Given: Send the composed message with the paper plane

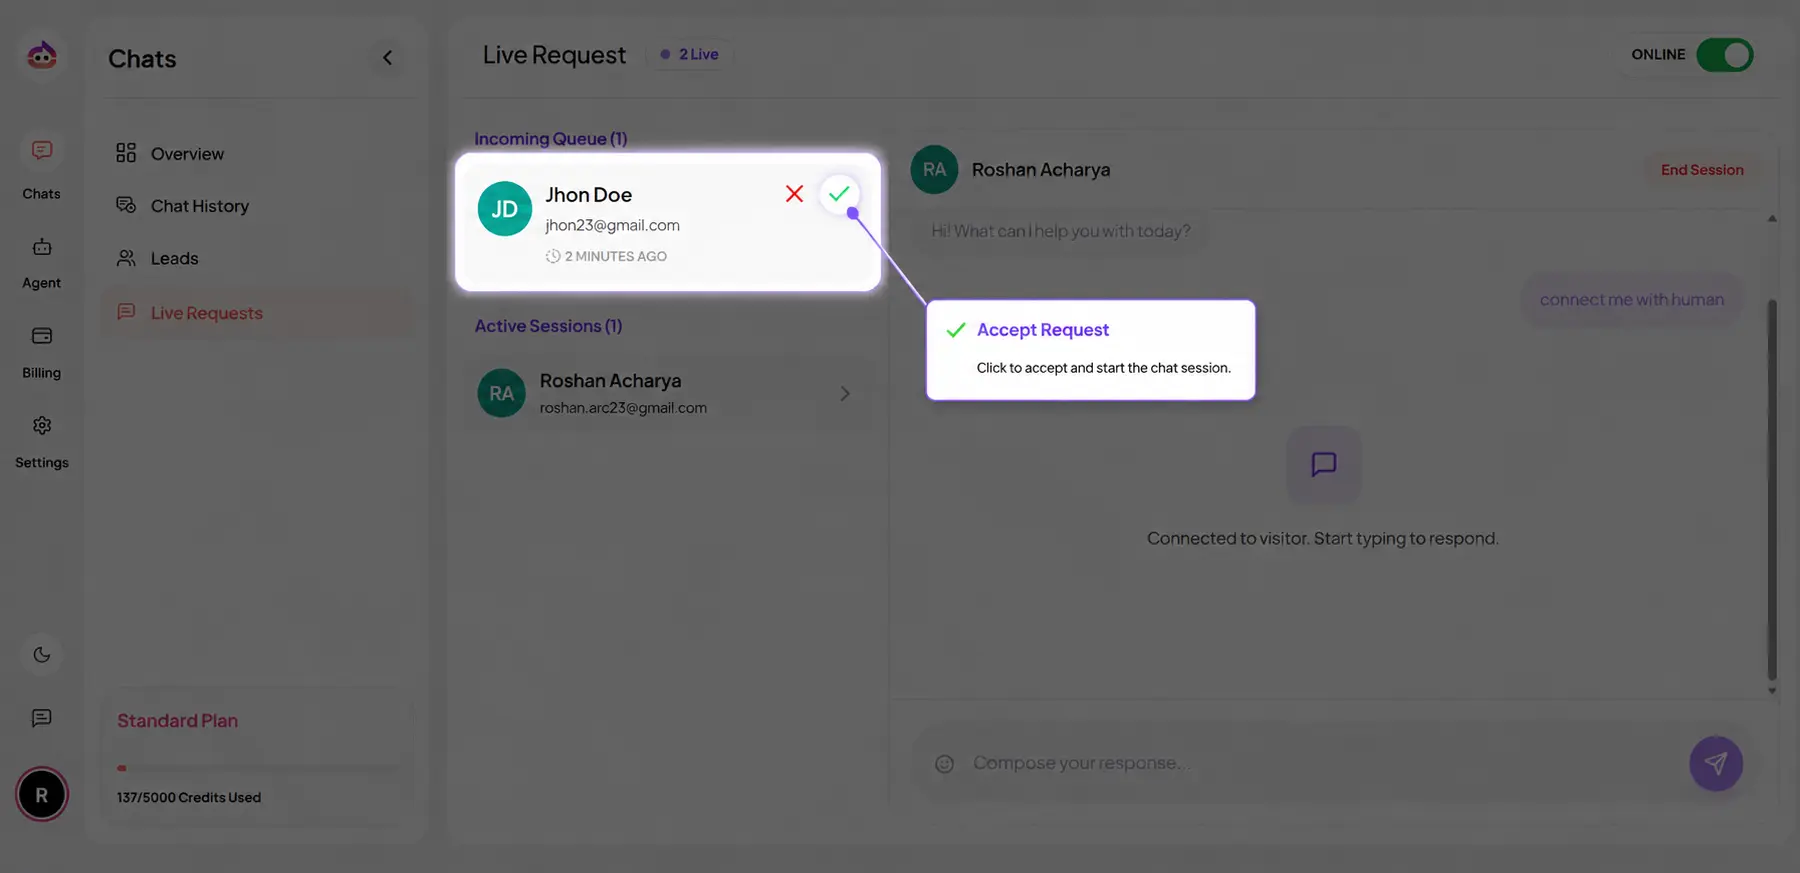Looking at the screenshot, I should [x=1716, y=764].
